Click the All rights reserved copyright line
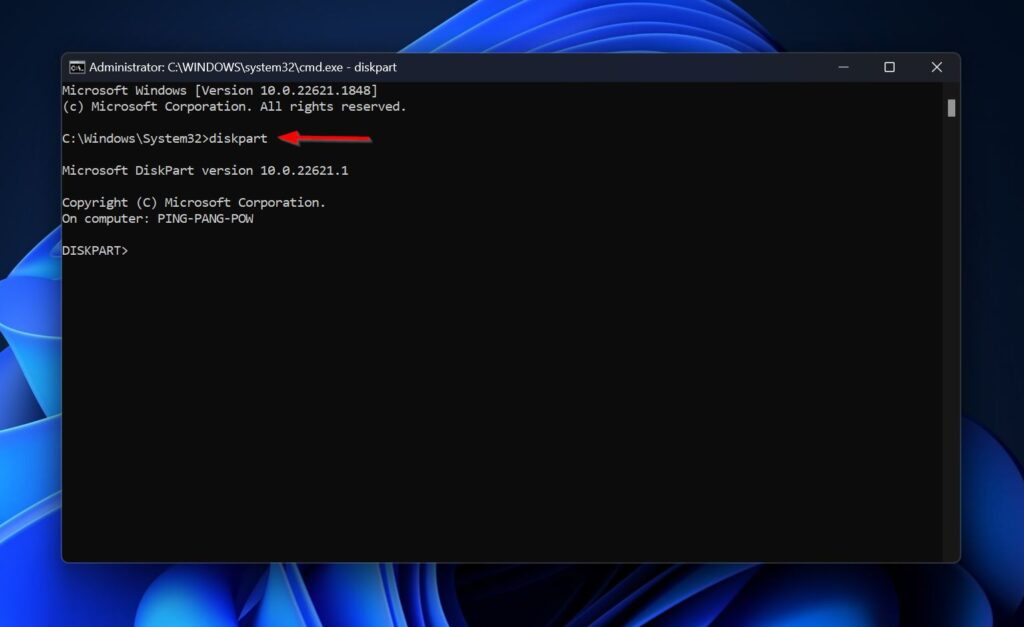This screenshot has width=1024, height=627. [x=234, y=107]
